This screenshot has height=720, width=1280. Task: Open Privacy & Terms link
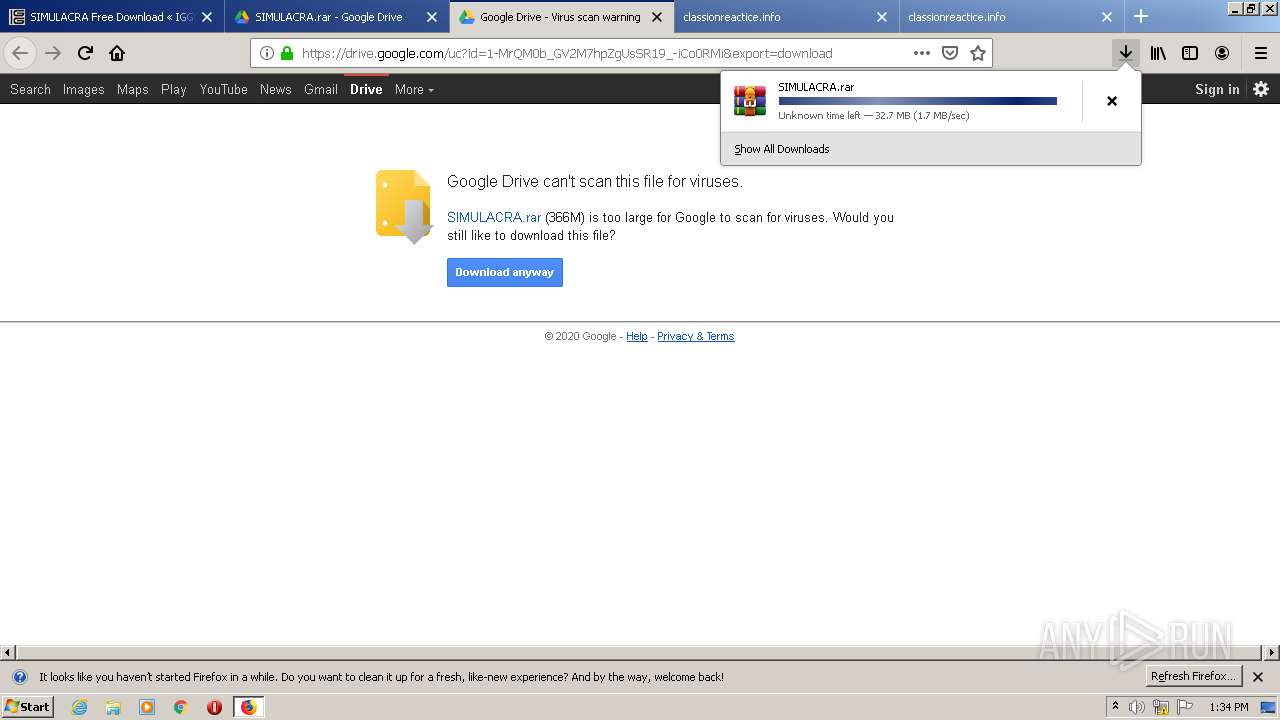[696, 336]
